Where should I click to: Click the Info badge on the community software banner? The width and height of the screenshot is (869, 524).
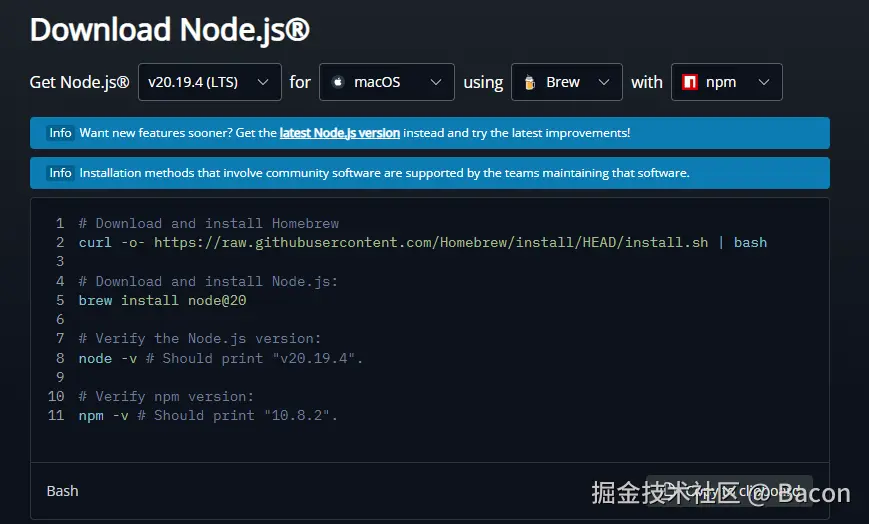coord(60,173)
